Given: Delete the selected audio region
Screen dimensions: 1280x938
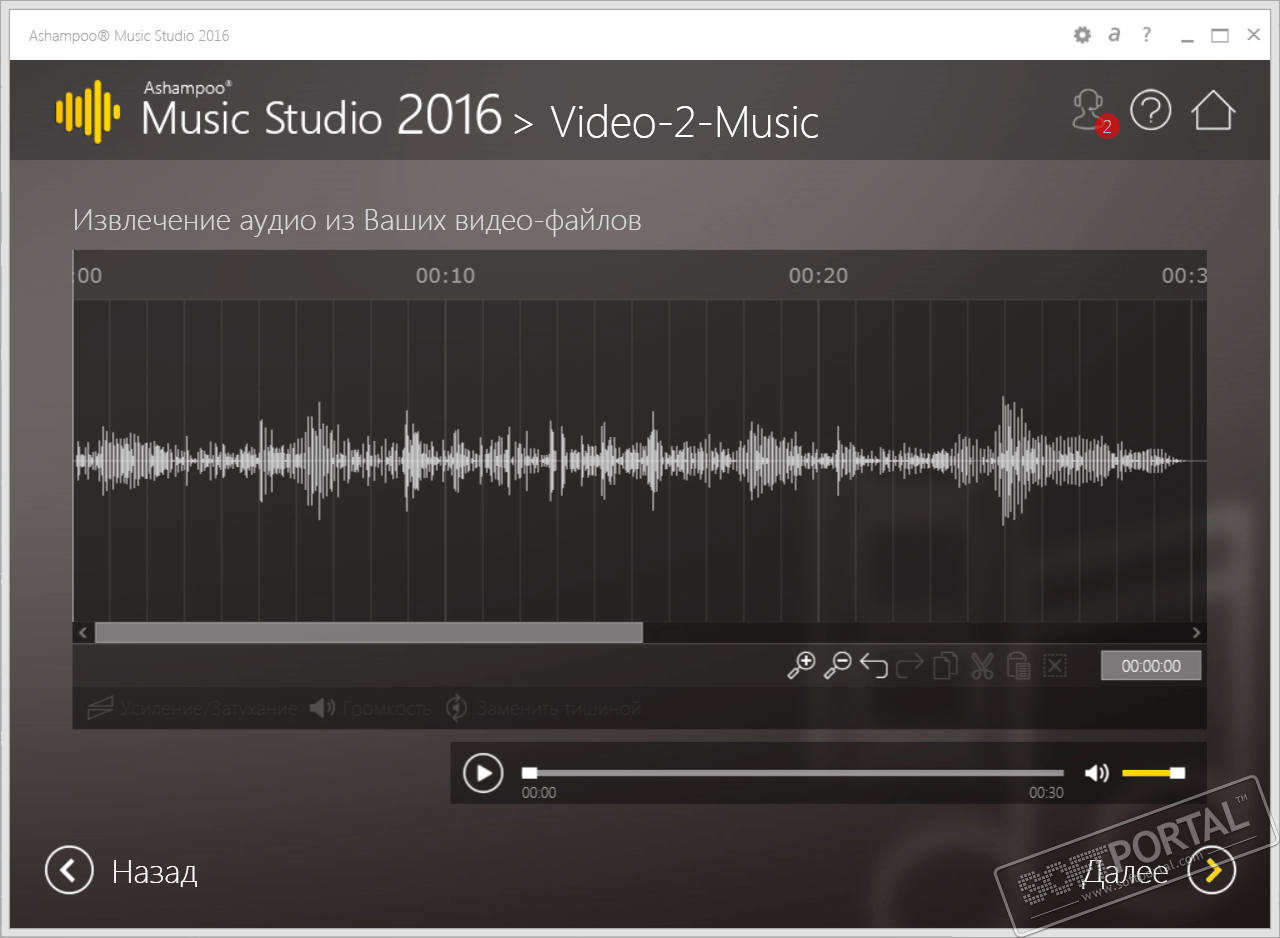Looking at the screenshot, I should click(x=1055, y=666).
